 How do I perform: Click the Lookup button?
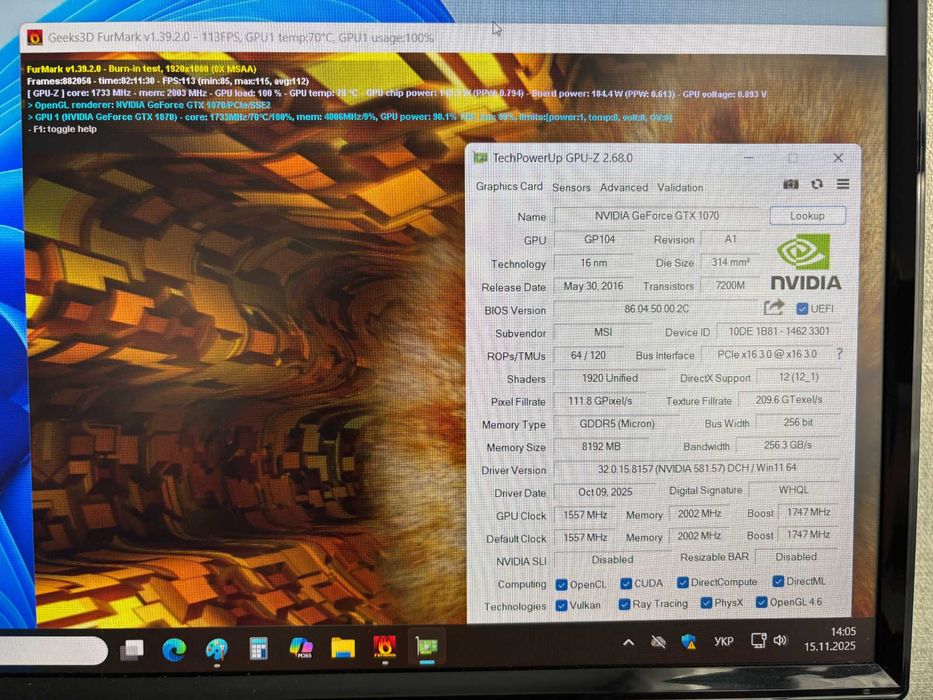[x=807, y=215]
